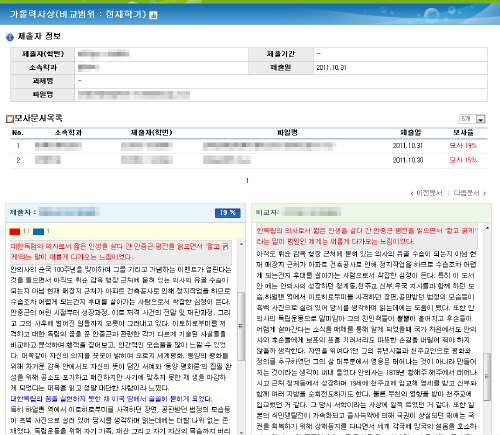Click the date 2011.10.30 in list row 2

(408, 160)
